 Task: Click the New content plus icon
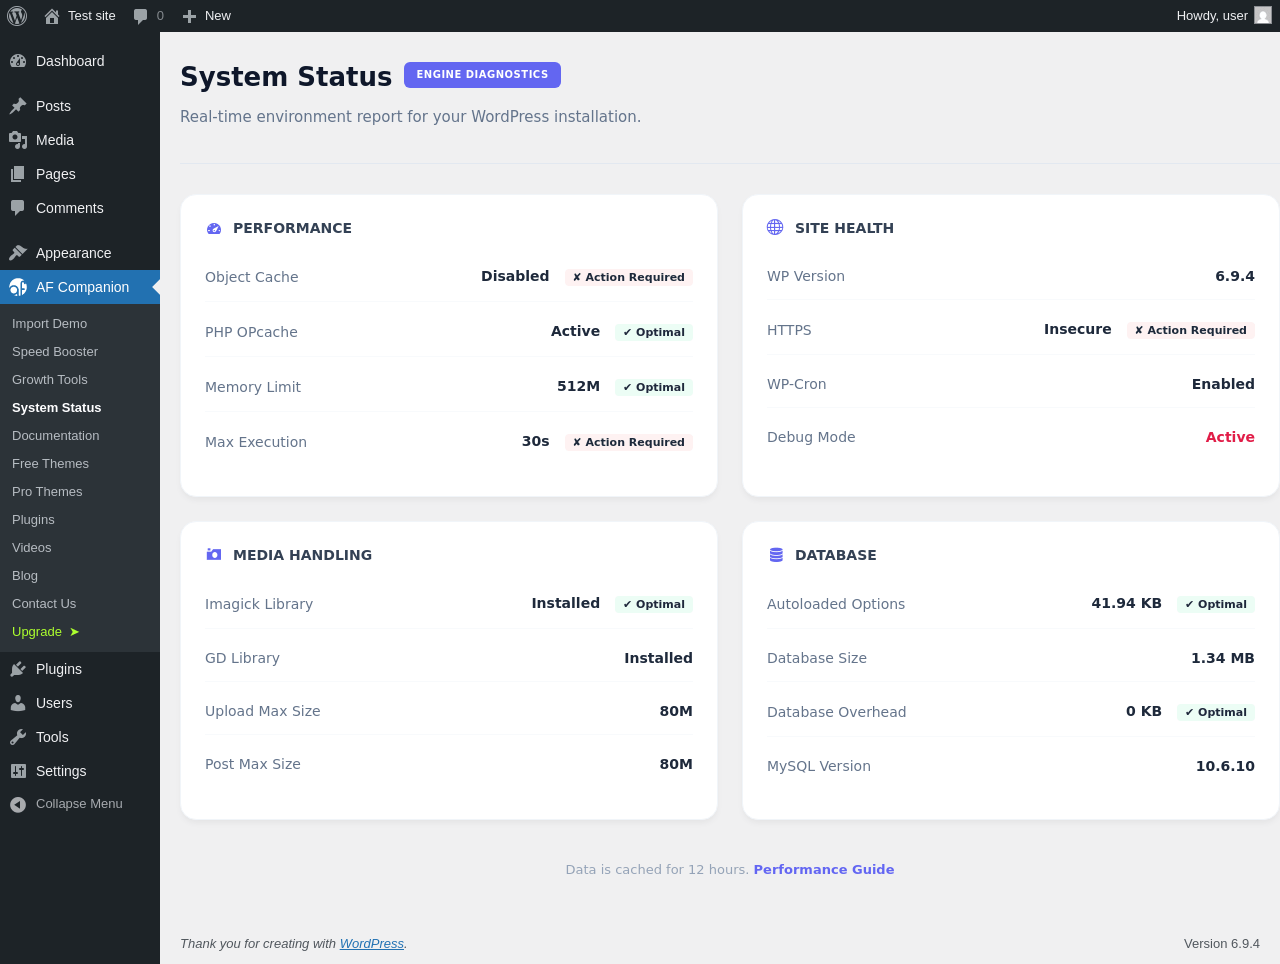pos(189,16)
